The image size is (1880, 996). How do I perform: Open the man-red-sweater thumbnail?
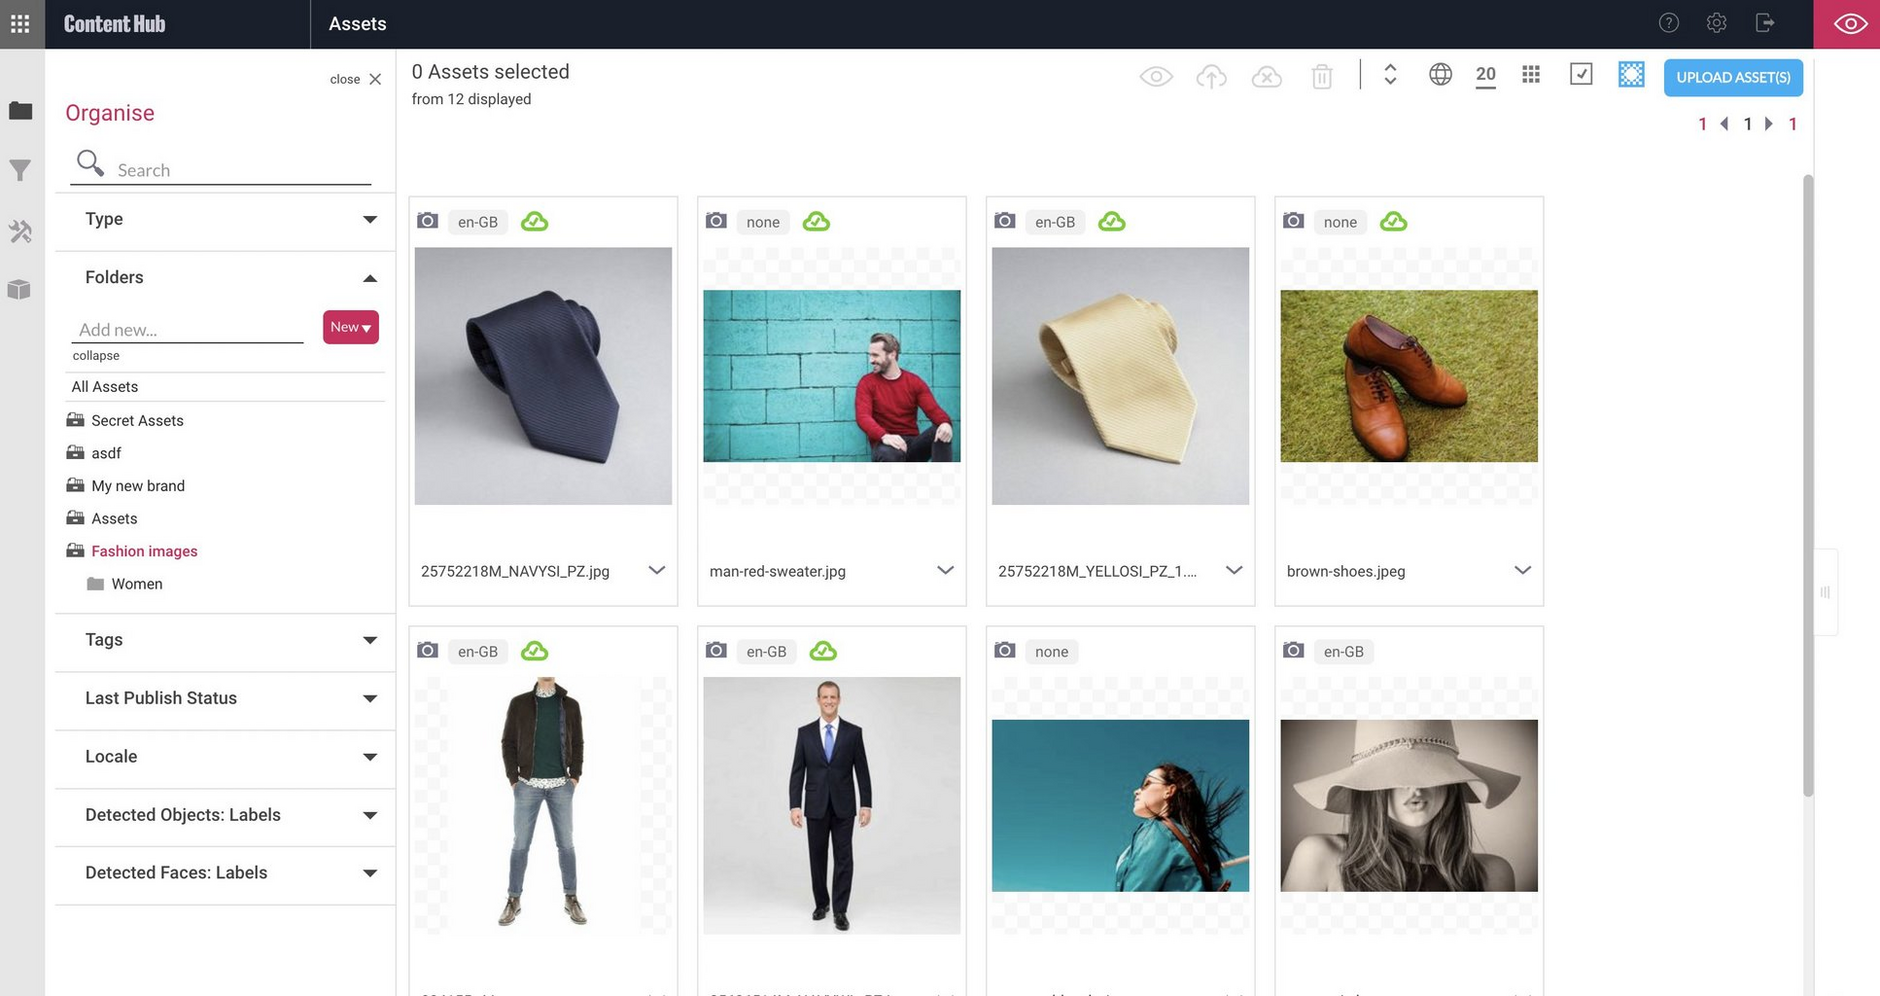click(x=832, y=376)
